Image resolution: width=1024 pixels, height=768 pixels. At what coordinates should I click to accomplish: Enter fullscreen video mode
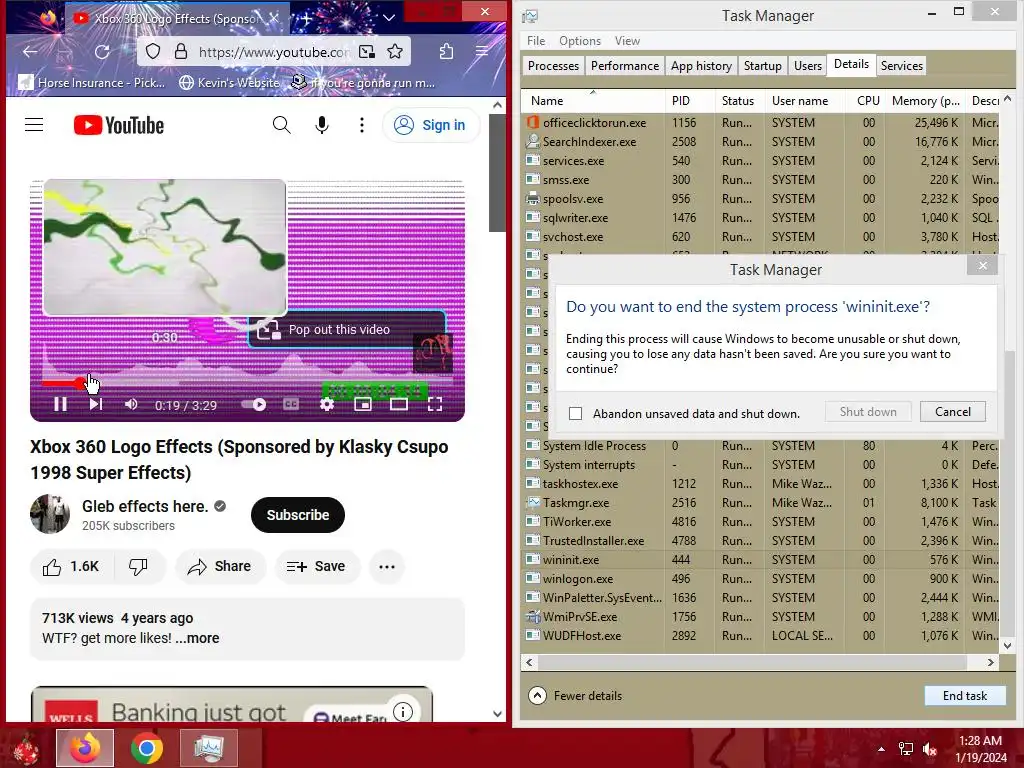tap(435, 405)
